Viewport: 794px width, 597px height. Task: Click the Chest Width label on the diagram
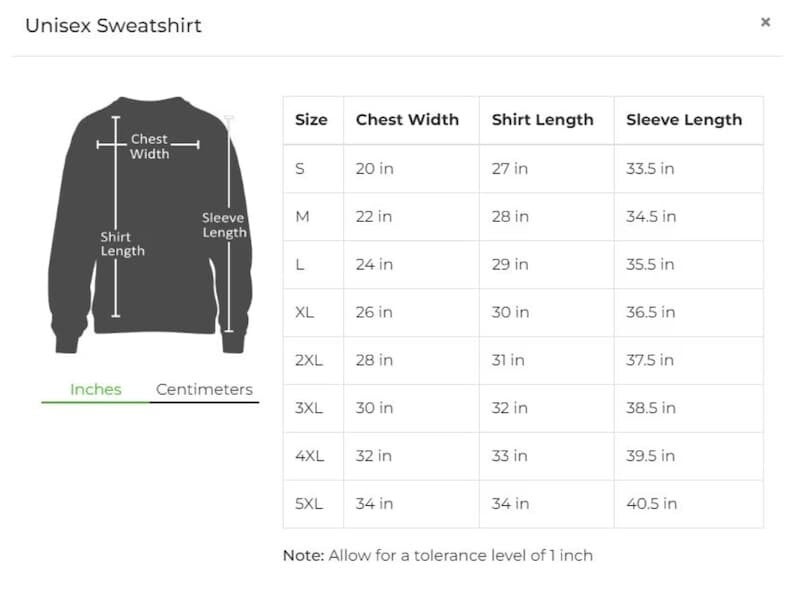pyautogui.click(x=149, y=147)
